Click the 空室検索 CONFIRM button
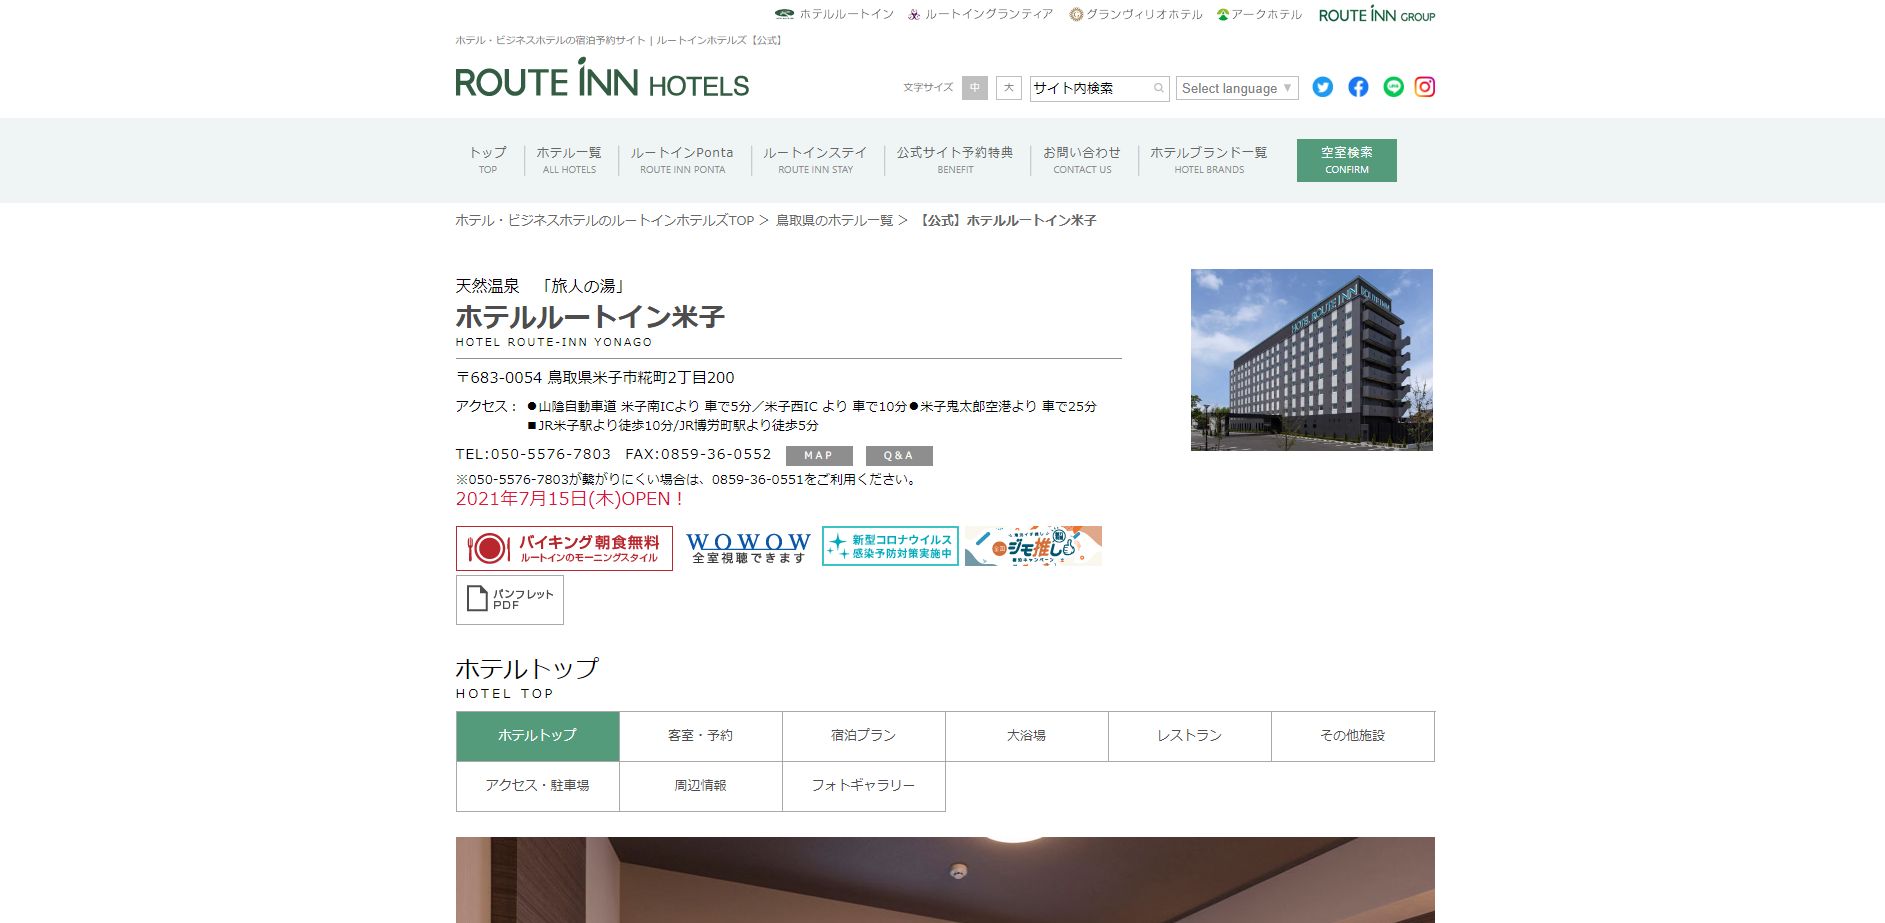 (x=1347, y=160)
